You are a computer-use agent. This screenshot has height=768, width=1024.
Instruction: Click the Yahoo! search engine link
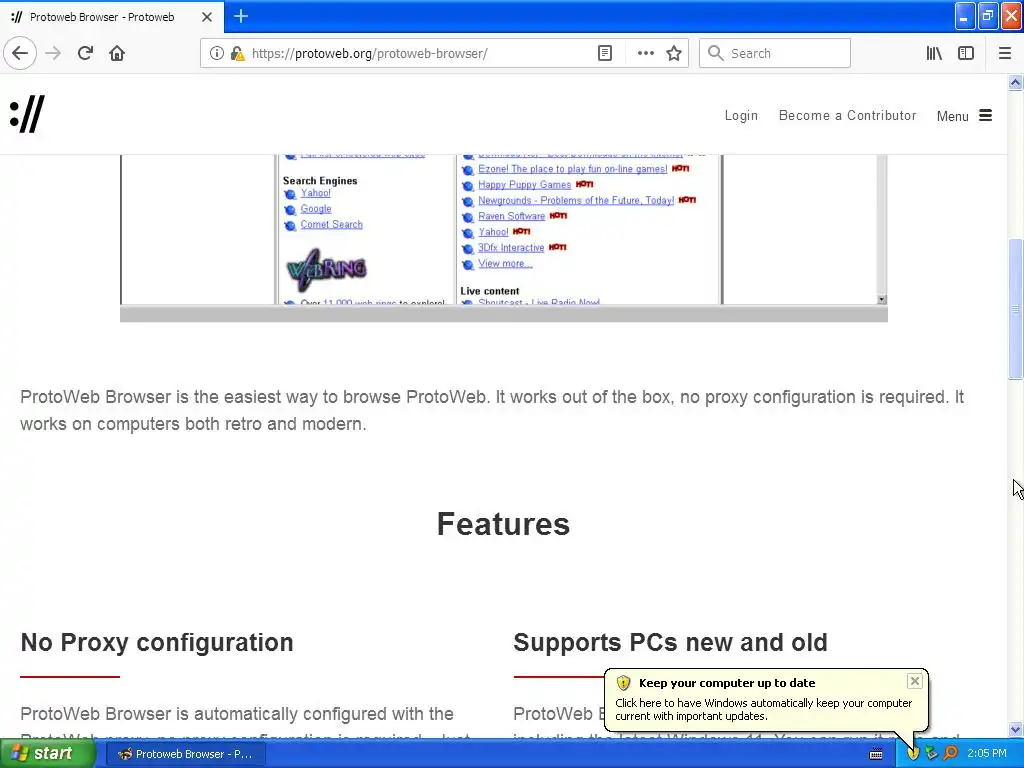tap(315, 193)
